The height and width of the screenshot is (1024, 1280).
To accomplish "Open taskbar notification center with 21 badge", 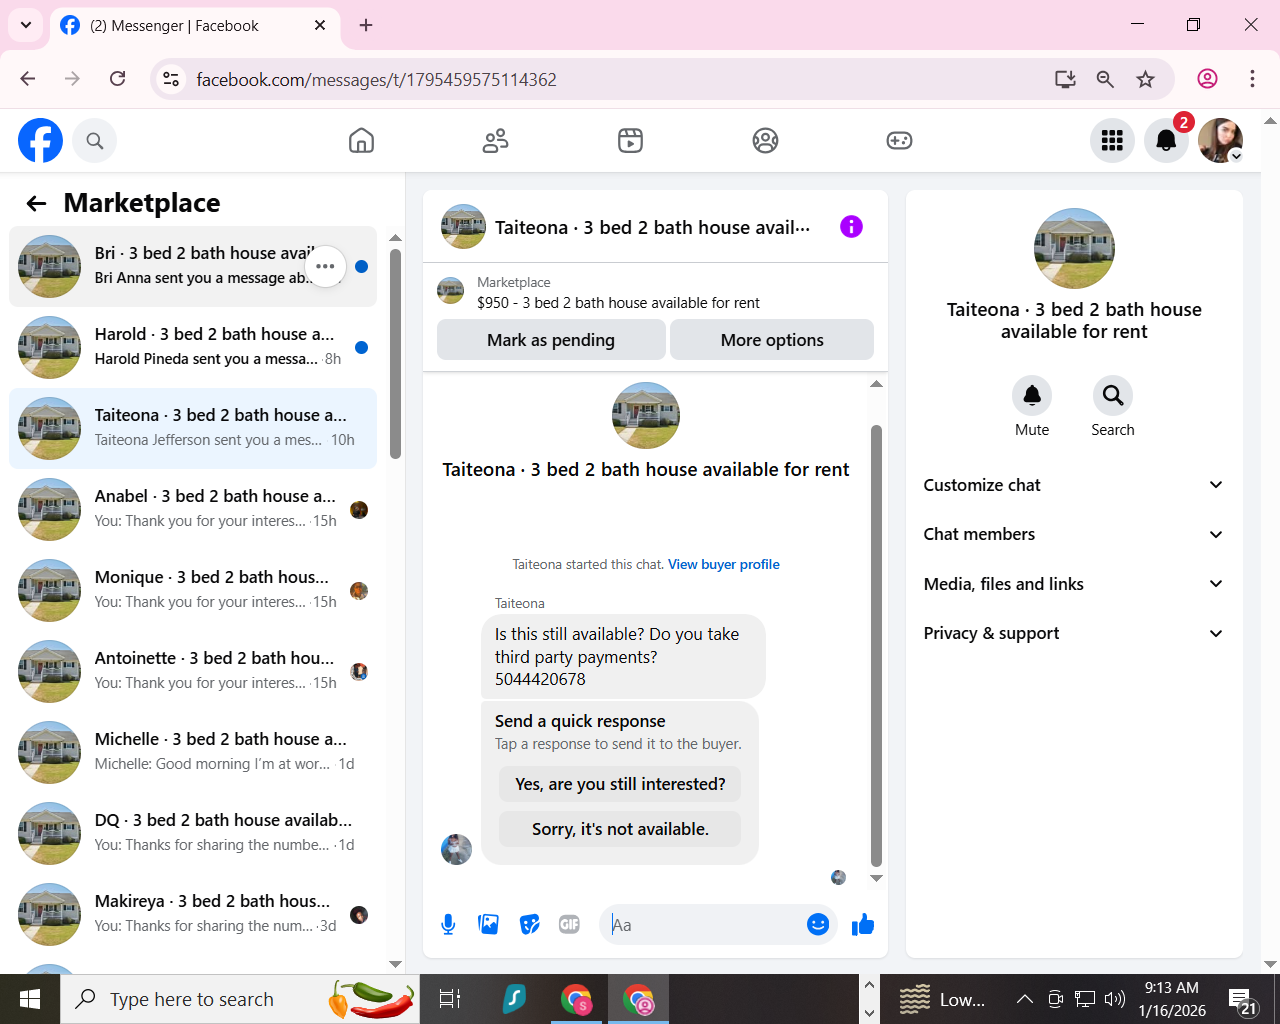I will [x=1243, y=999].
